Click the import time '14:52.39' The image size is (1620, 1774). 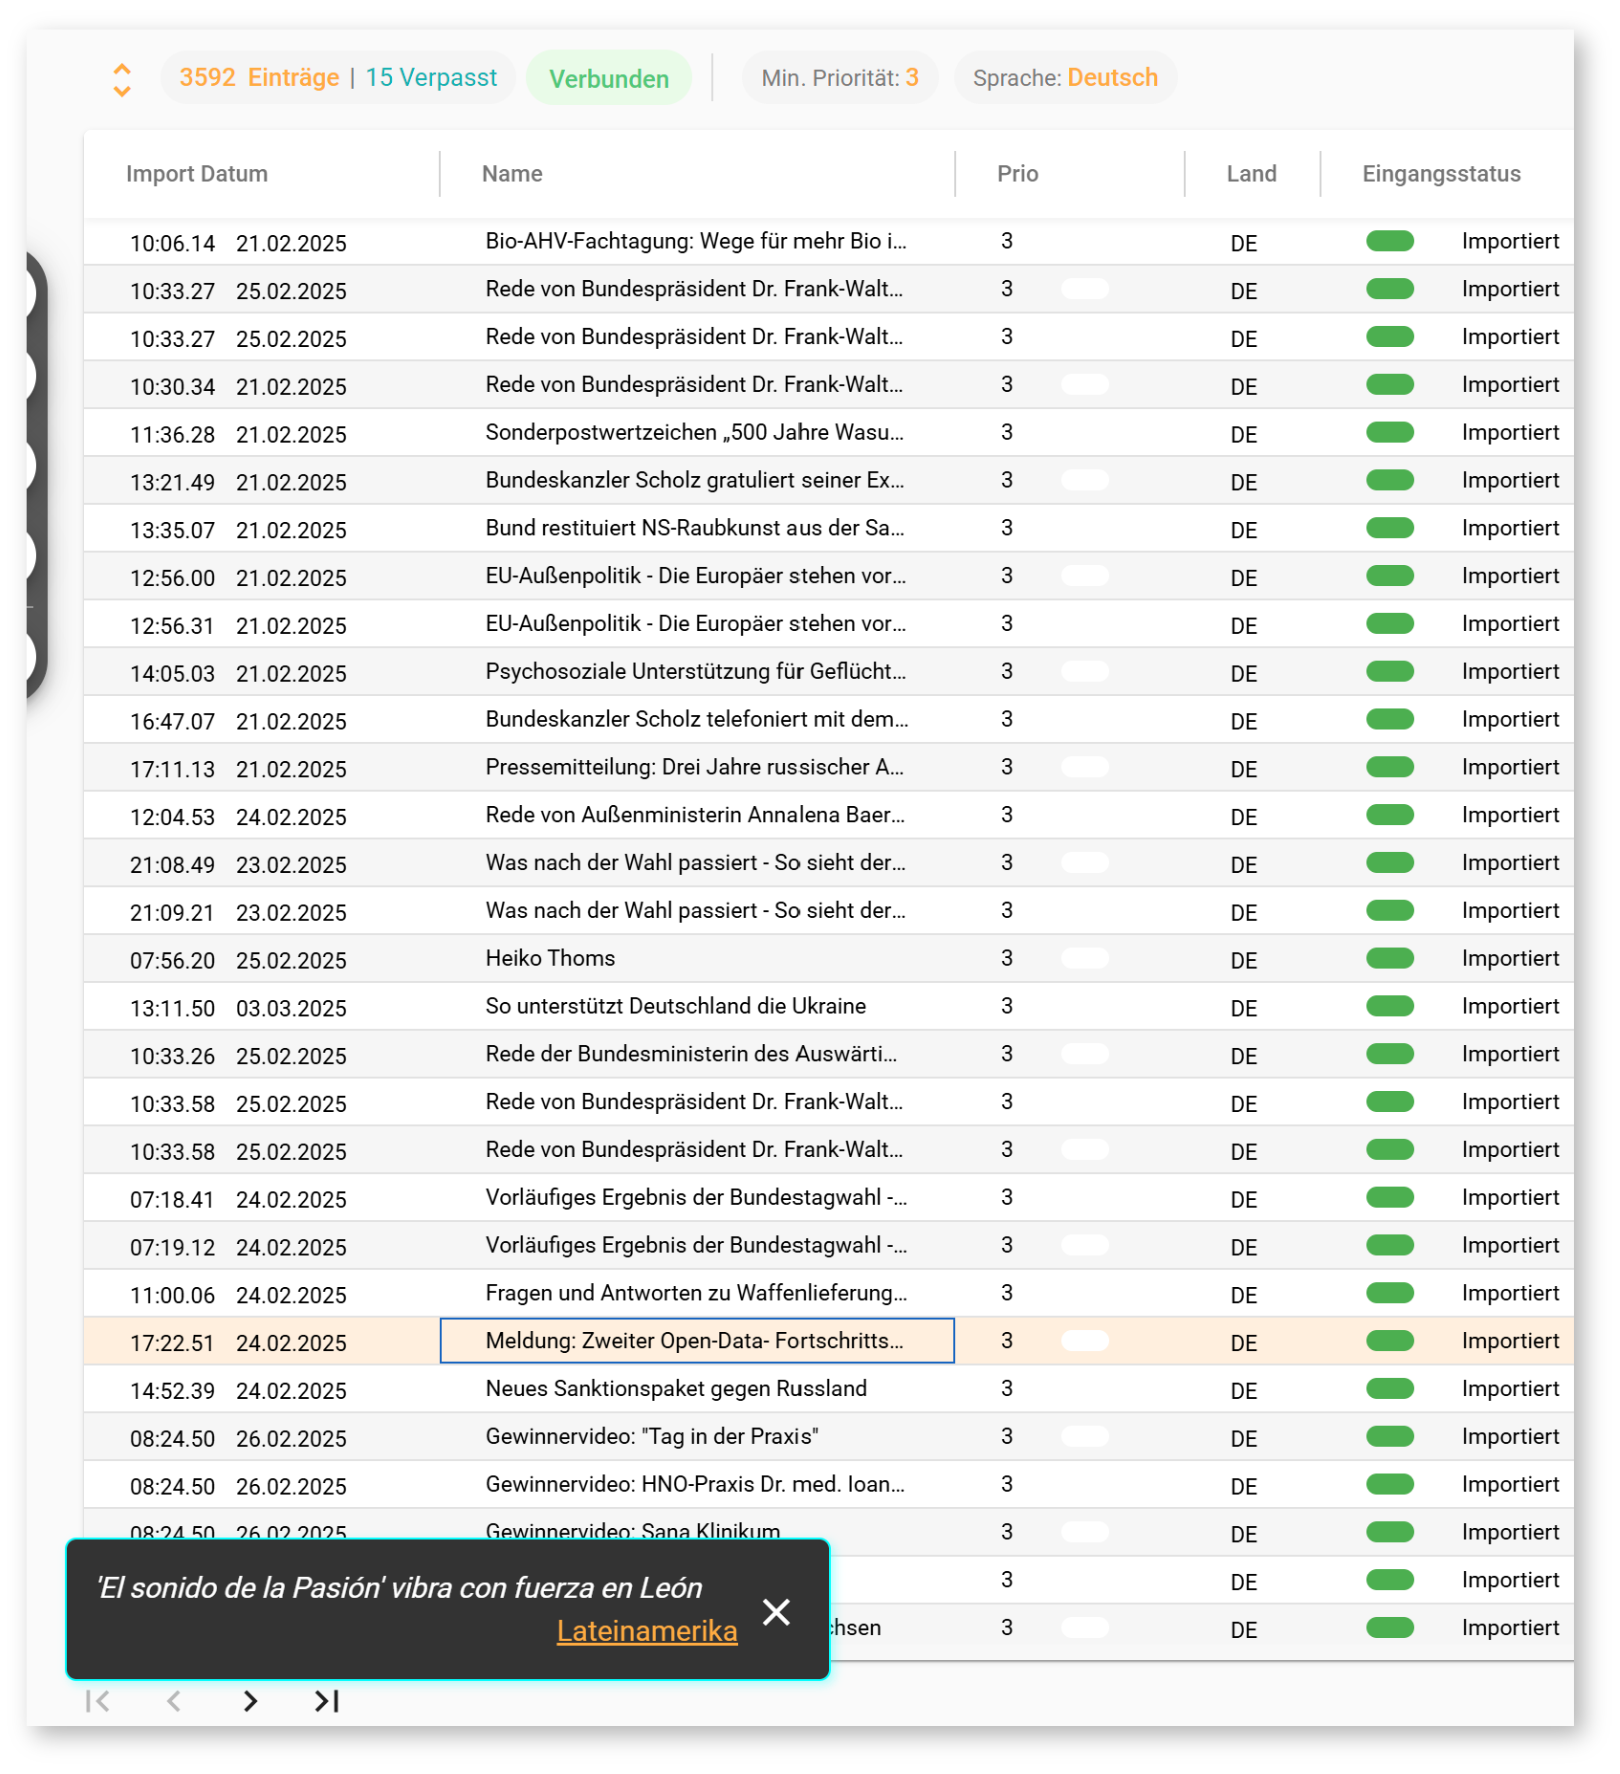172,1391
